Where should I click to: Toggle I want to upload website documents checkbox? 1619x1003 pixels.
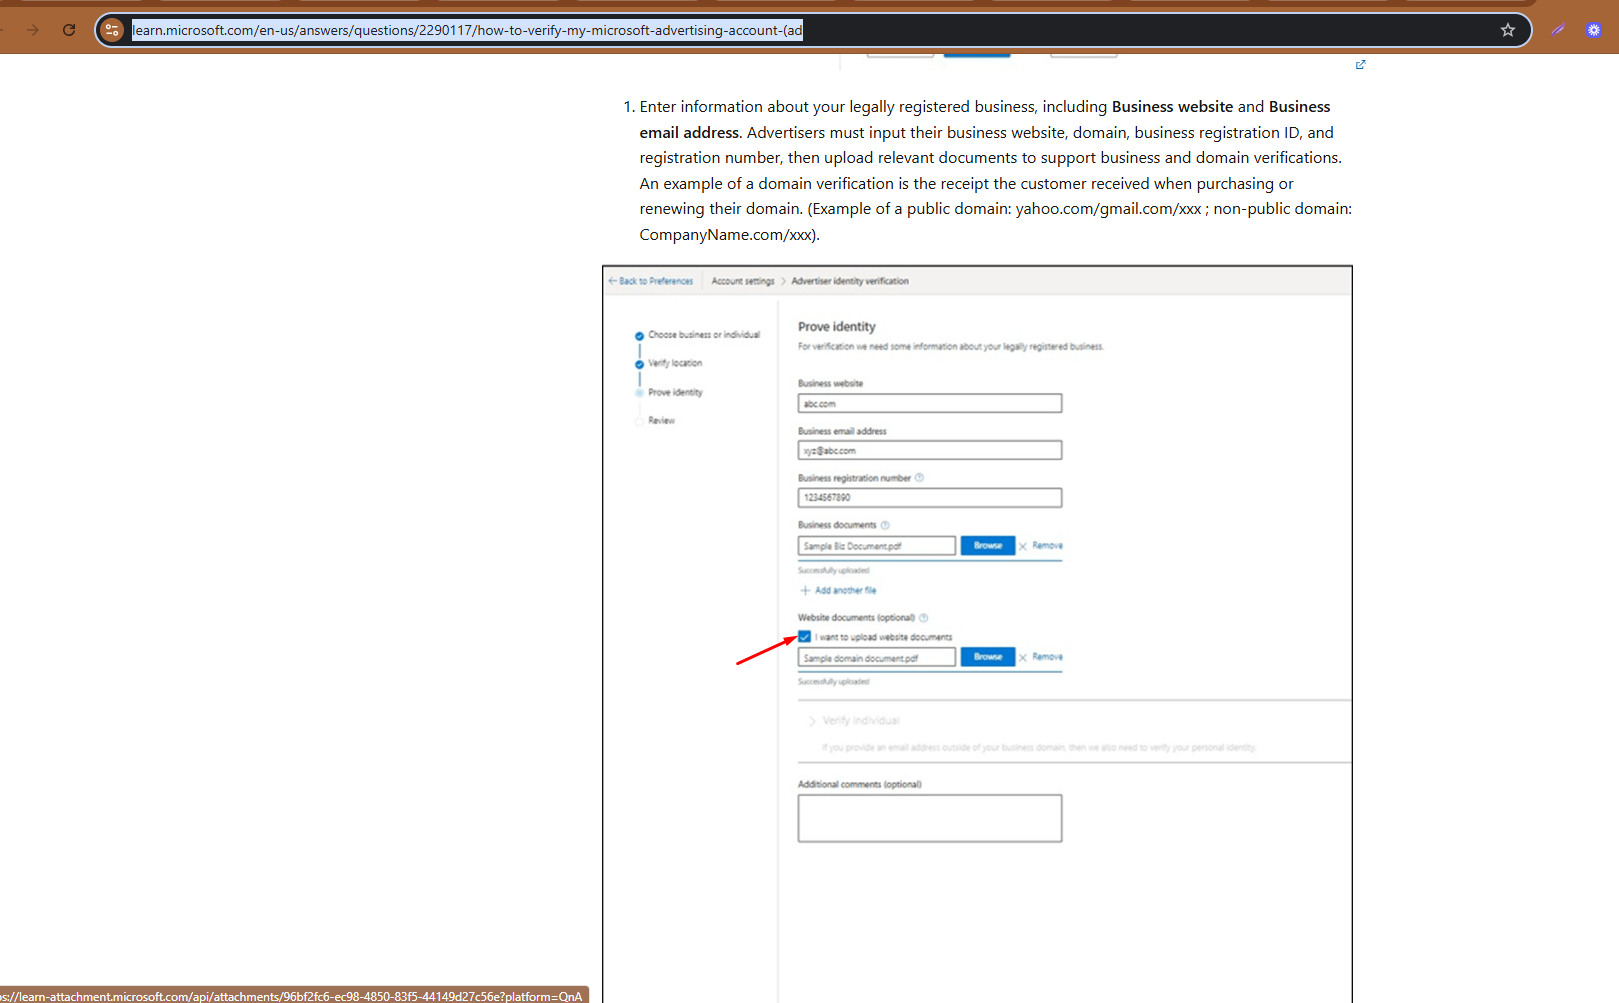[x=805, y=637]
